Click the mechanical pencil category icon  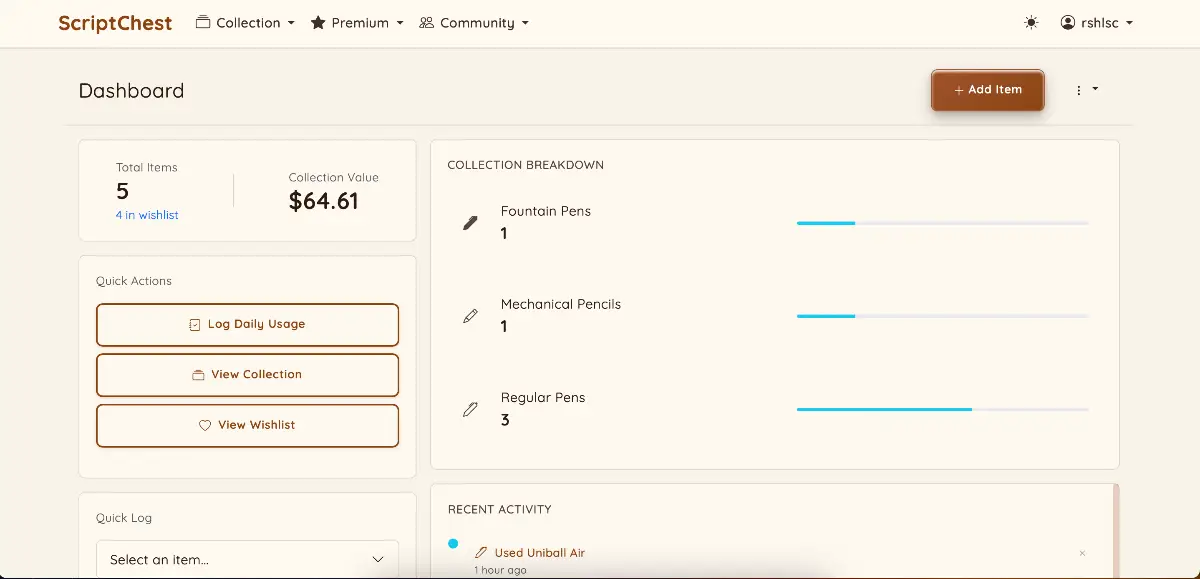(x=470, y=316)
